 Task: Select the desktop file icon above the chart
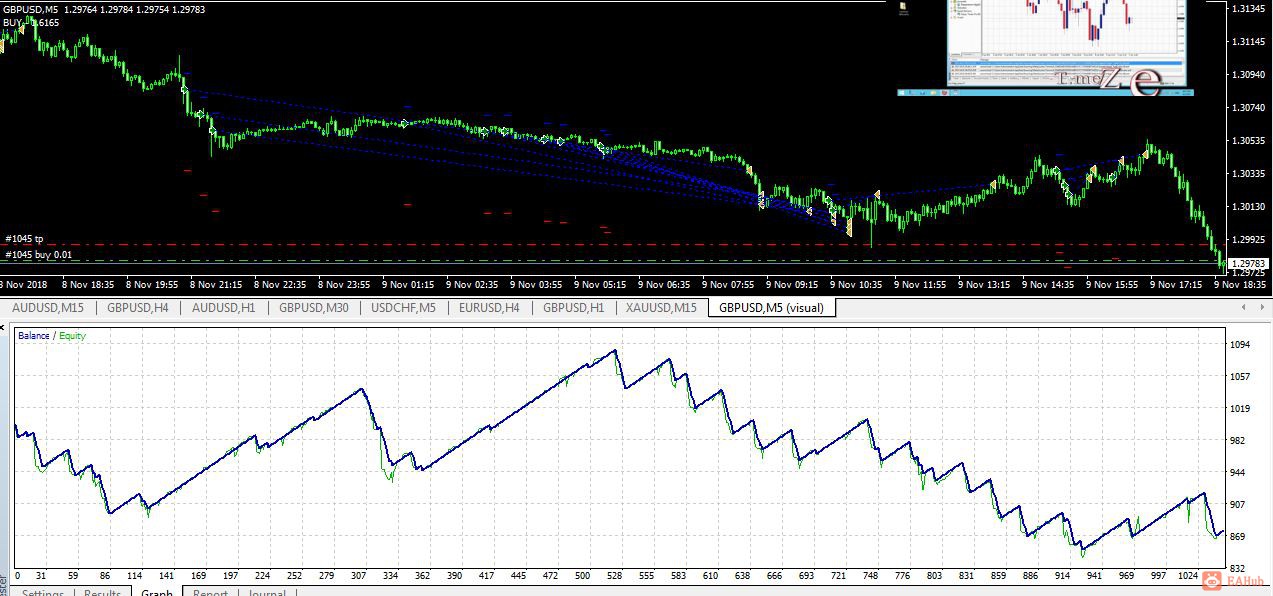click(x=903, y=9)
